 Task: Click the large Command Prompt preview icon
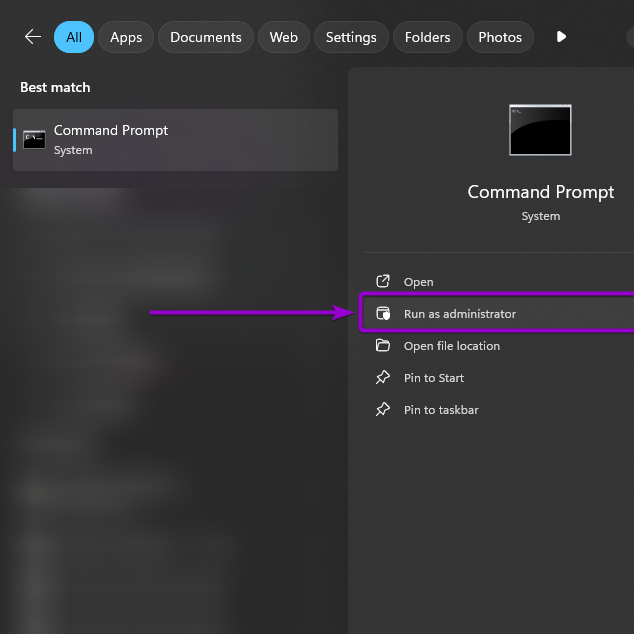540,130
